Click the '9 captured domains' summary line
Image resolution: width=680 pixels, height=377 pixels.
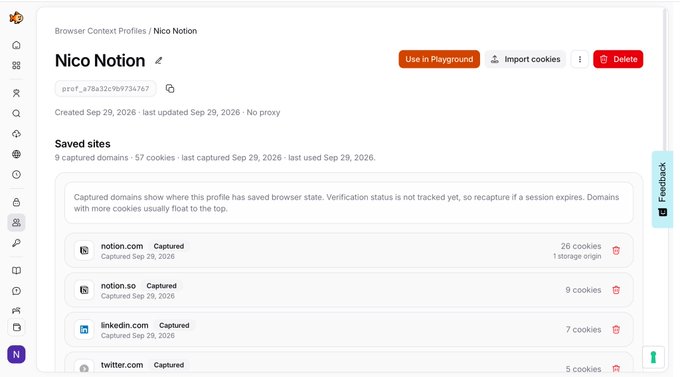point(215,157)
